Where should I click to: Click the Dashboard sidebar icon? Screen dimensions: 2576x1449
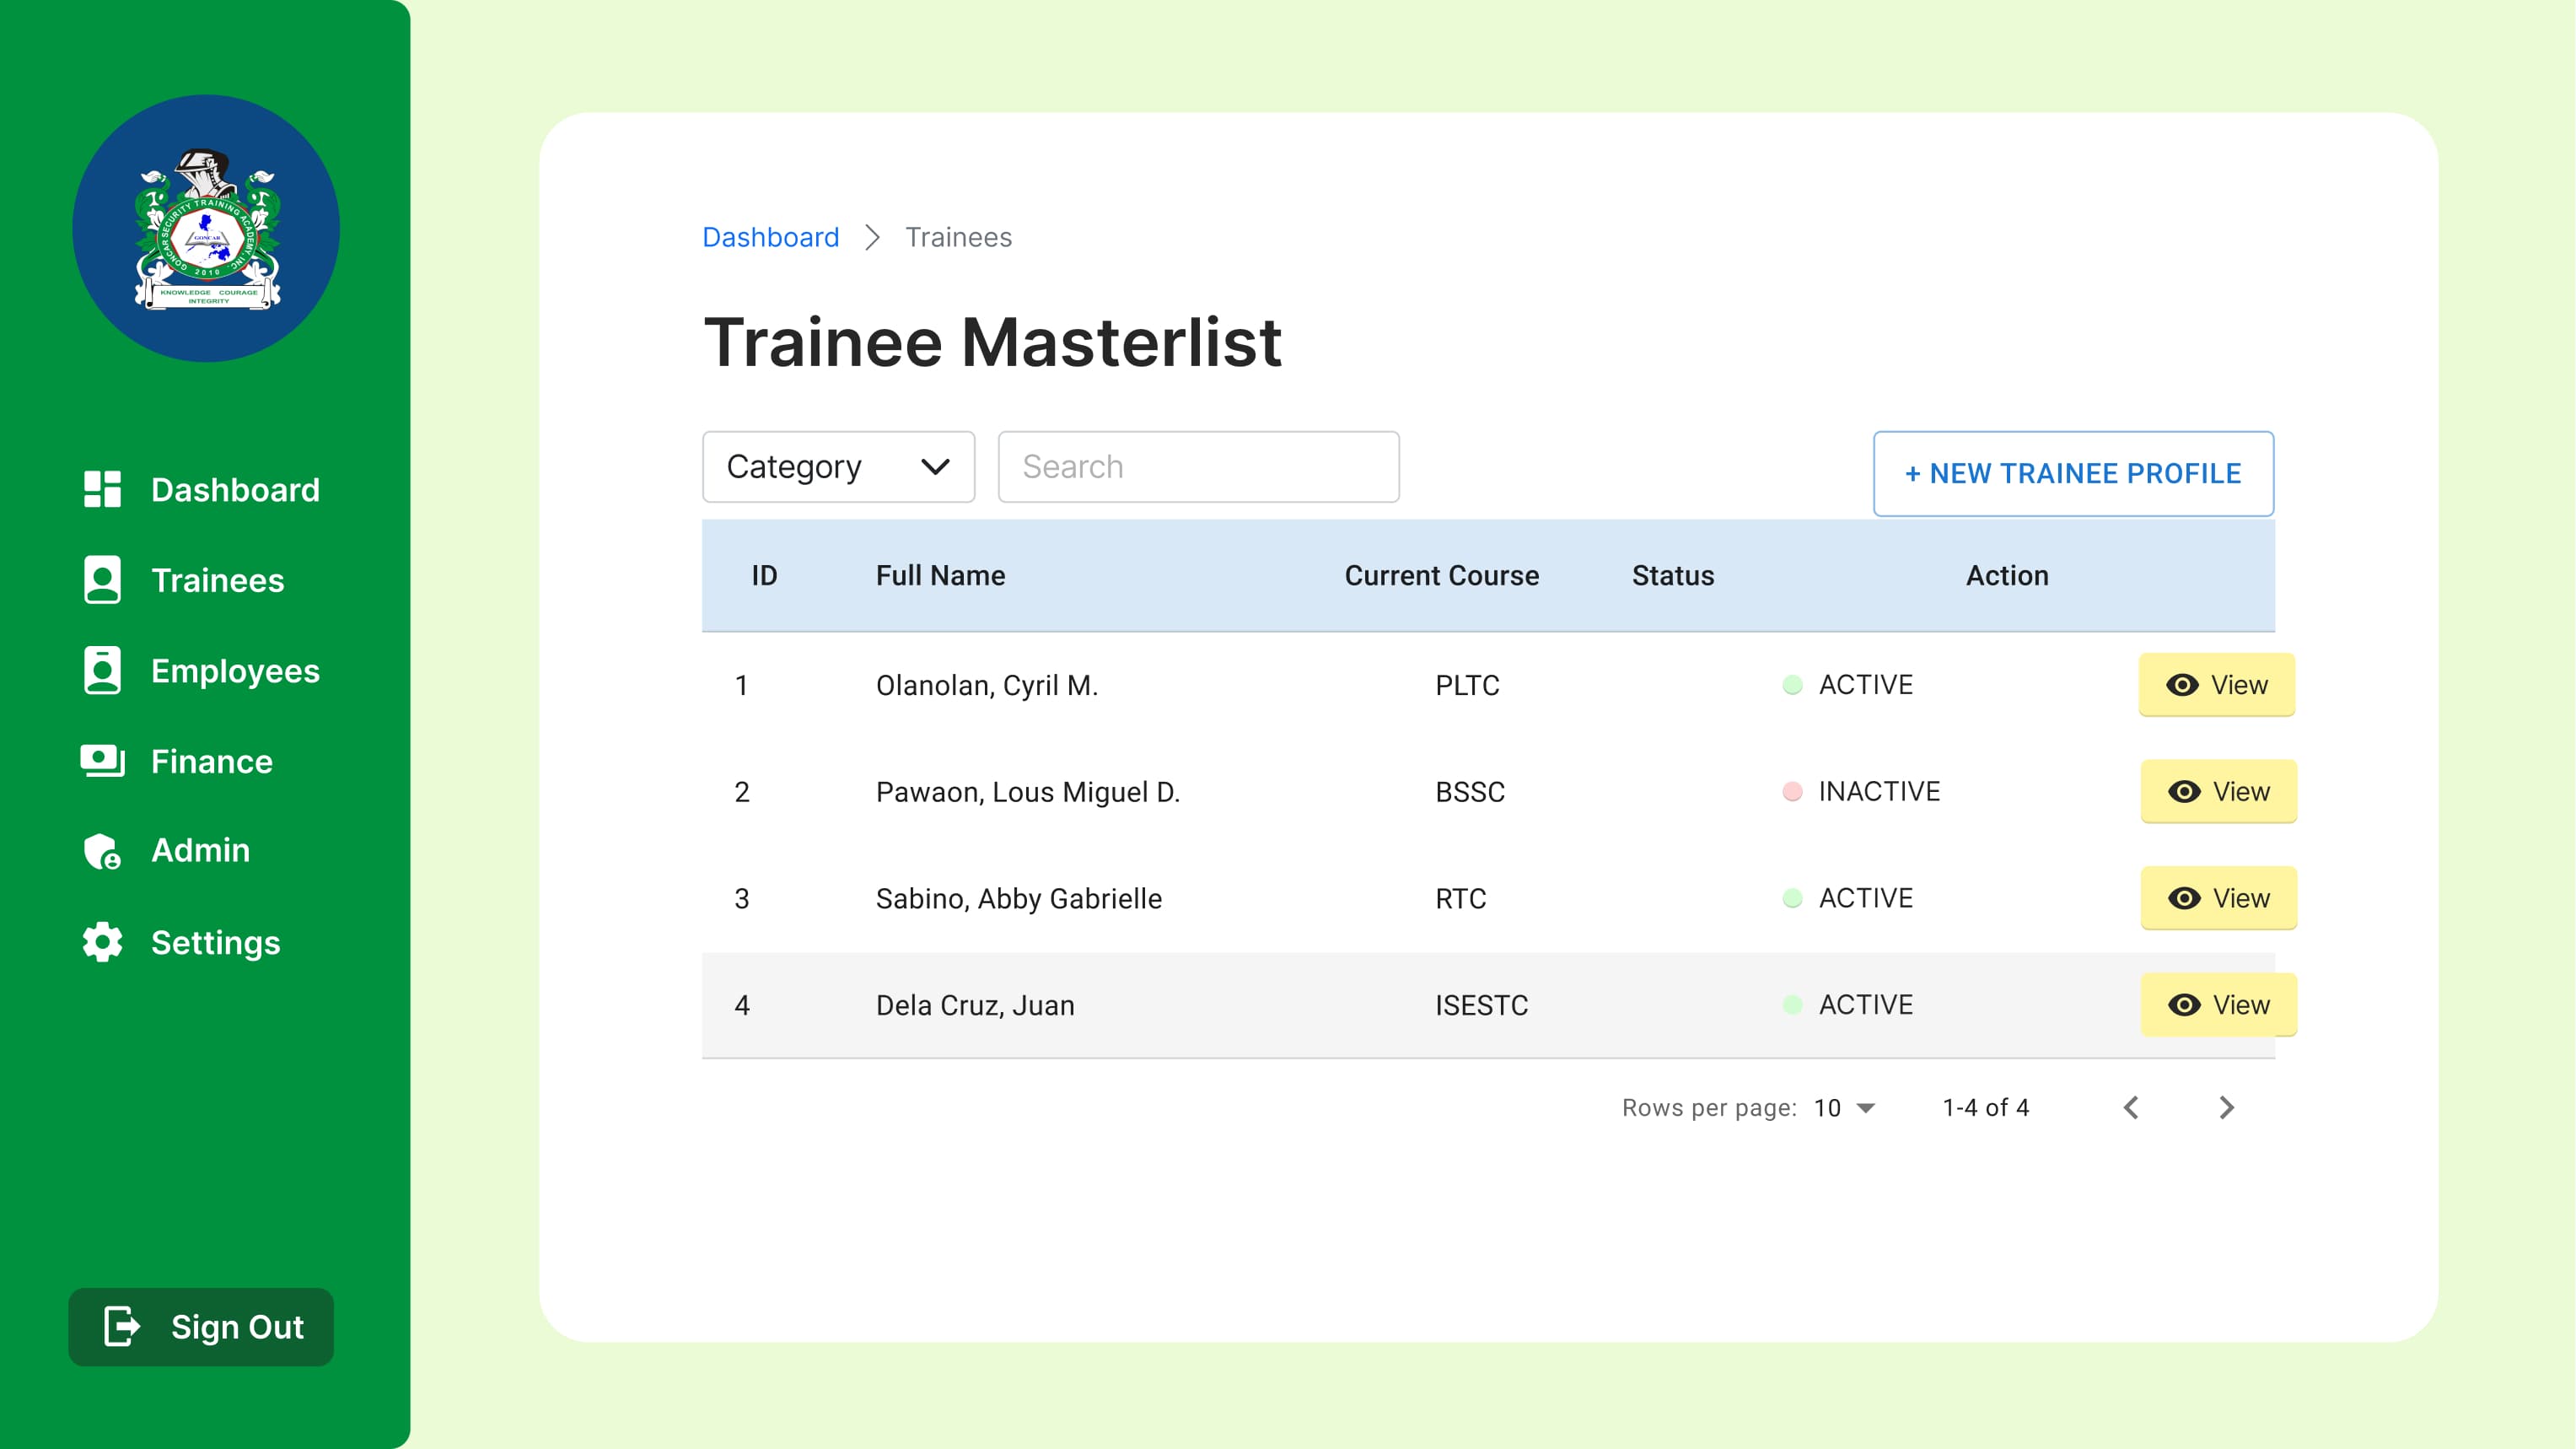103,490
